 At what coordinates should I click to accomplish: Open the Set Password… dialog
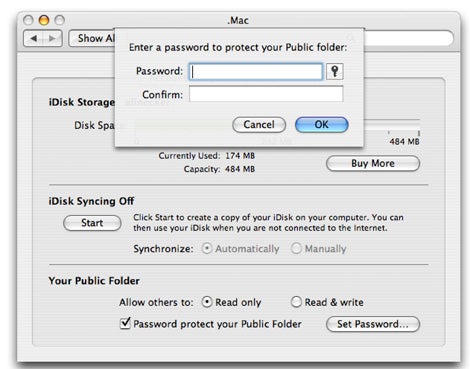pyautogui.click(x=373, y=324)
